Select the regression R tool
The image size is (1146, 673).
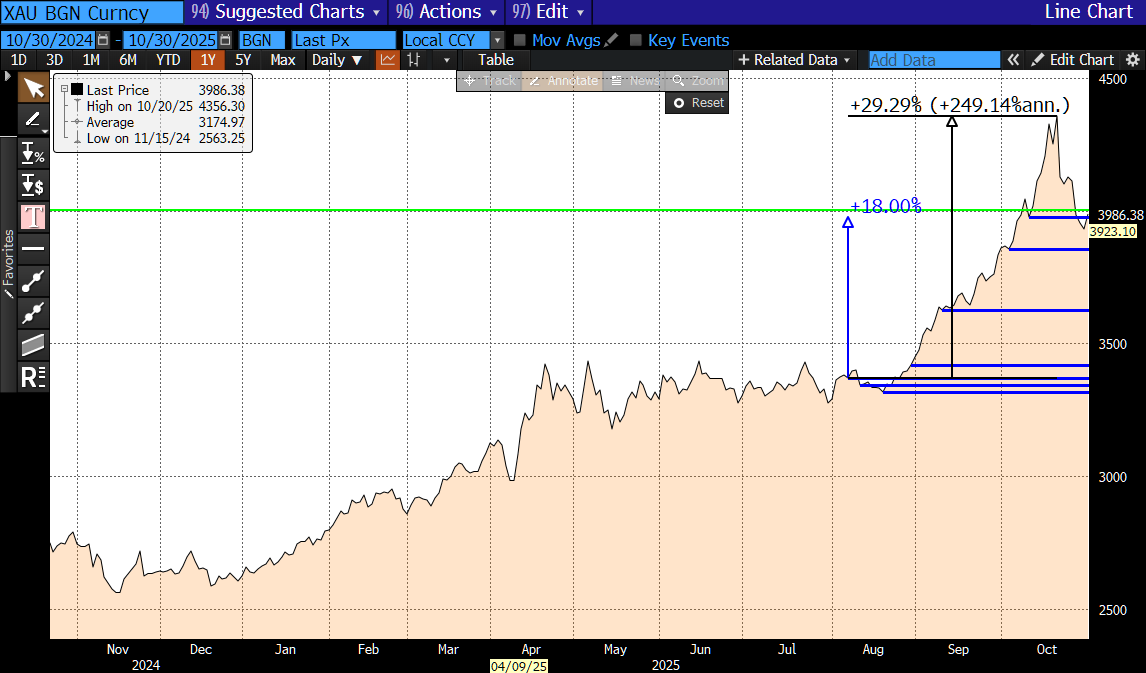[x=33, y=376]
